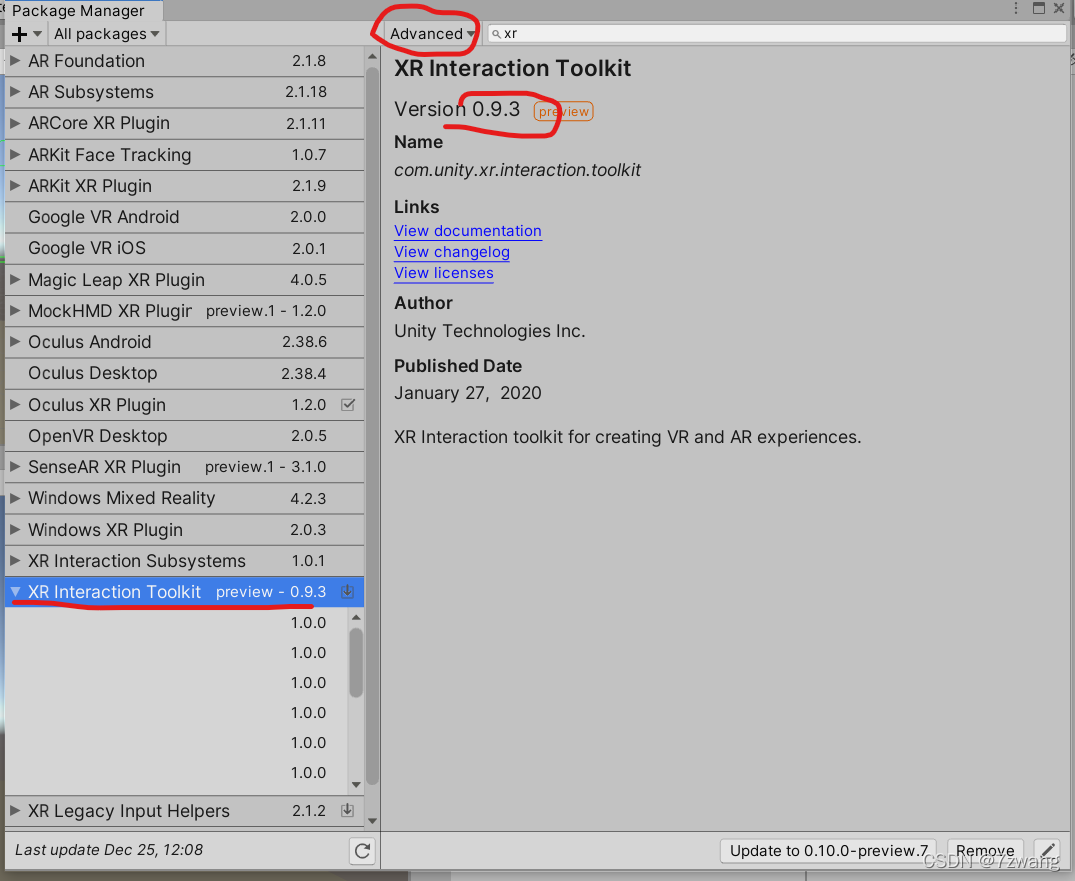
Task: Click the package list vertical scrollbar
Action: 372,425
